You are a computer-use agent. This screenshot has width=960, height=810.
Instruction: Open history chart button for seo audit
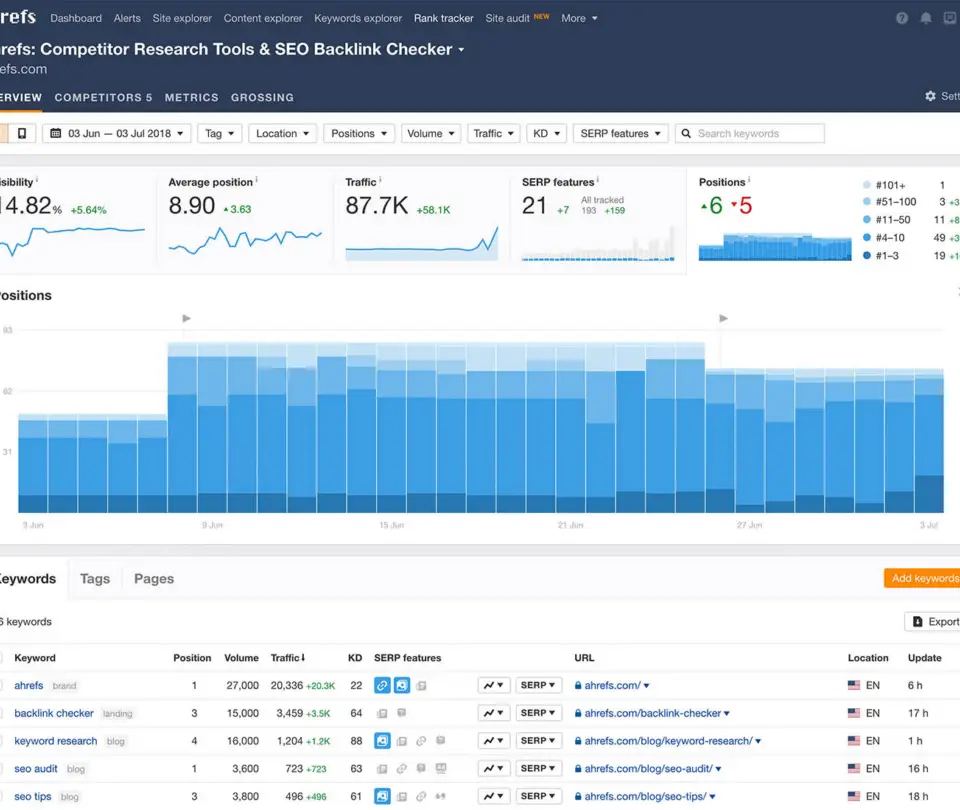493,768
